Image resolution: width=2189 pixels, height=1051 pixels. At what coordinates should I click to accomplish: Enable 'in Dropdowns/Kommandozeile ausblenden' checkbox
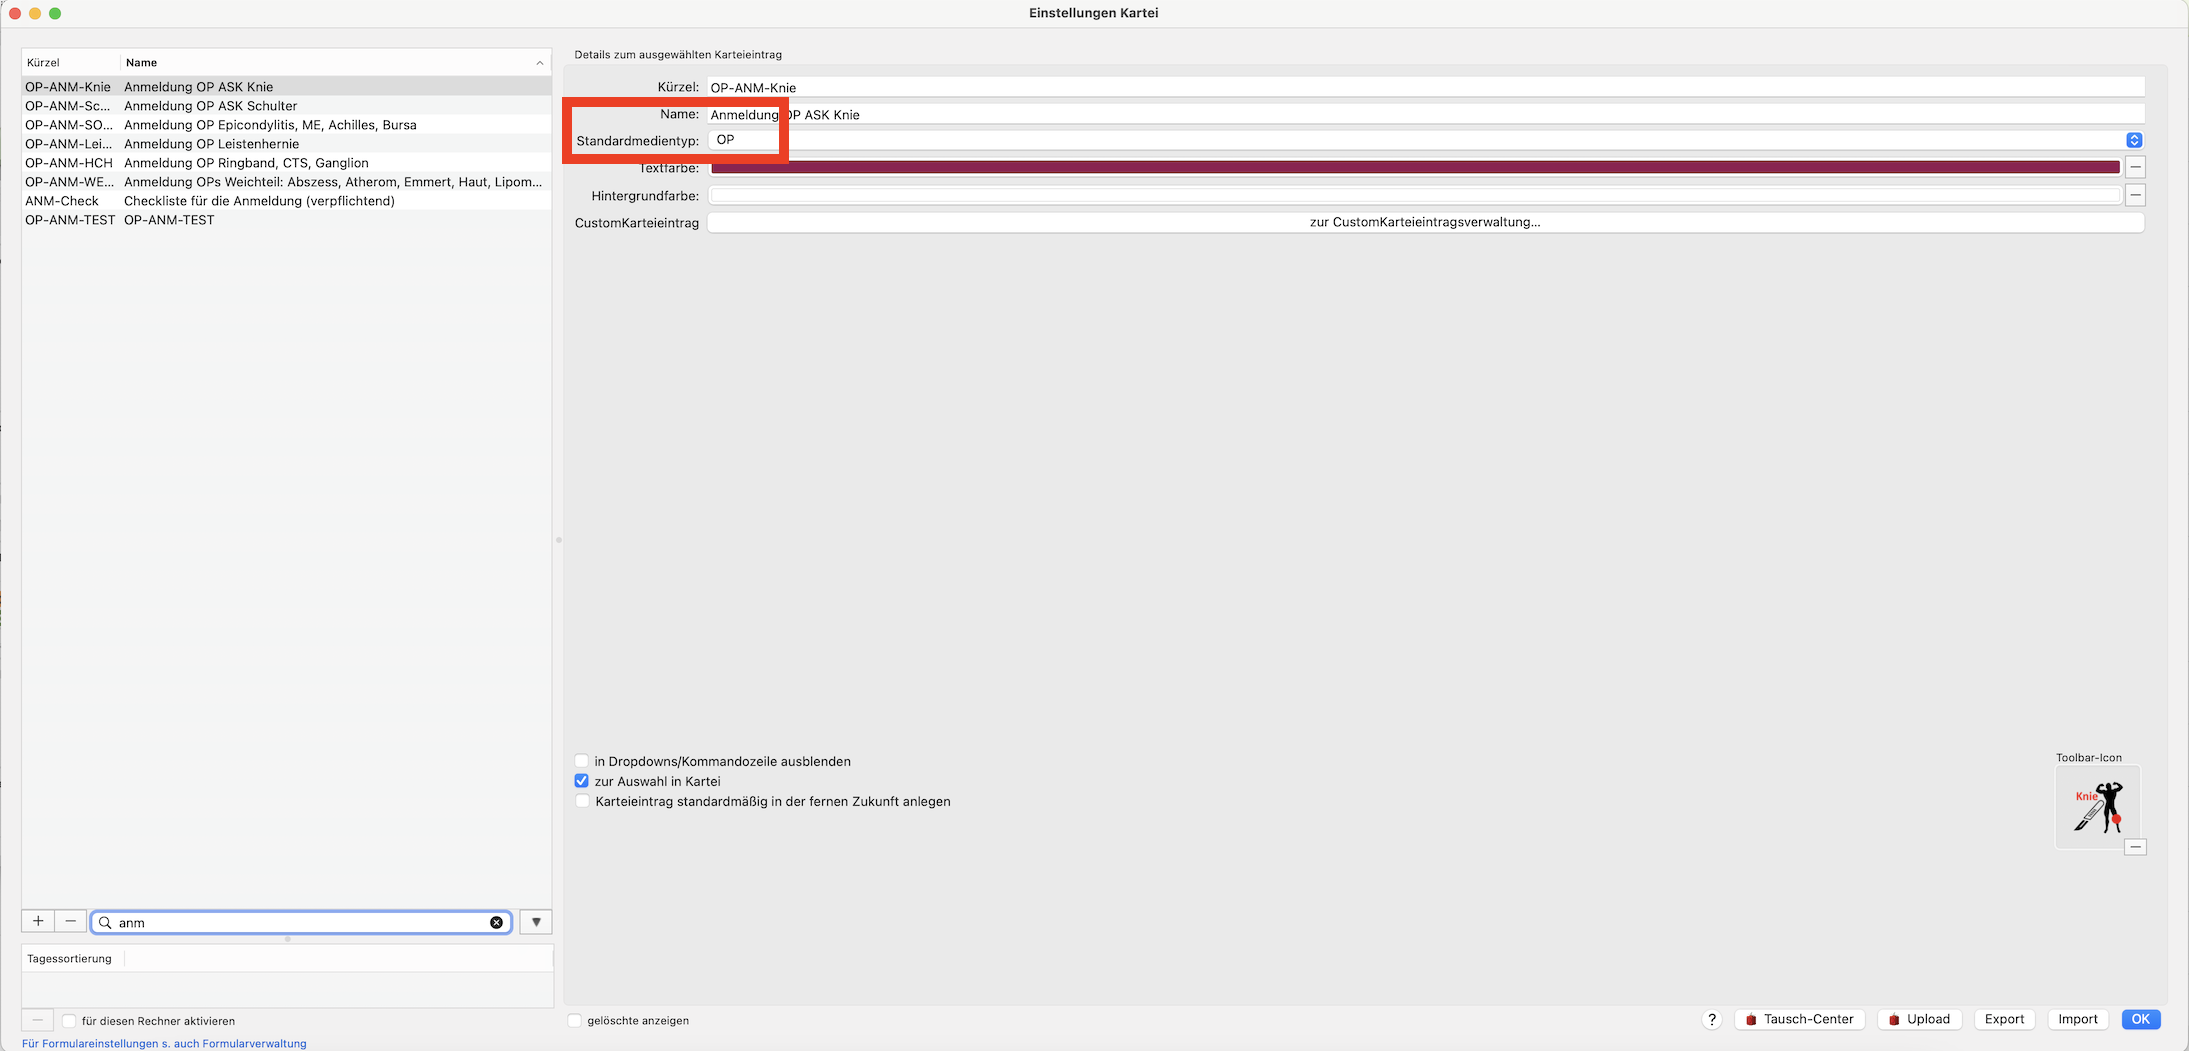click(581, 761)
